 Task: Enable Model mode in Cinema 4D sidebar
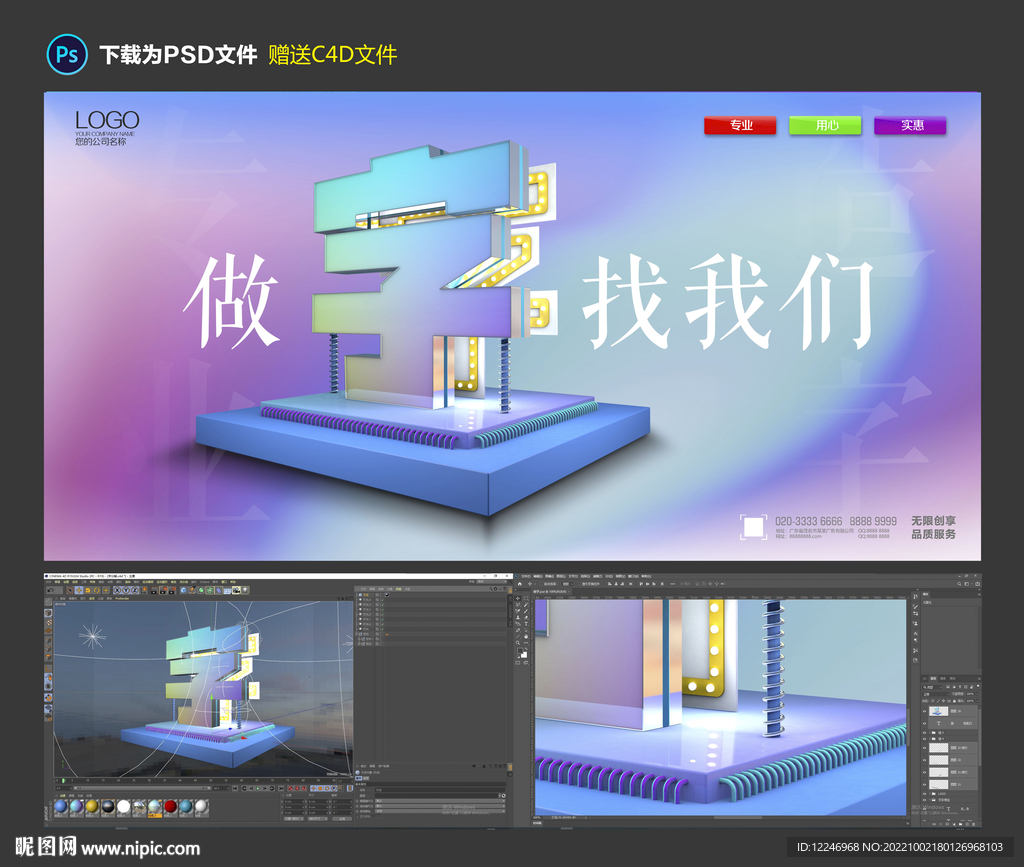coord(48,613)
